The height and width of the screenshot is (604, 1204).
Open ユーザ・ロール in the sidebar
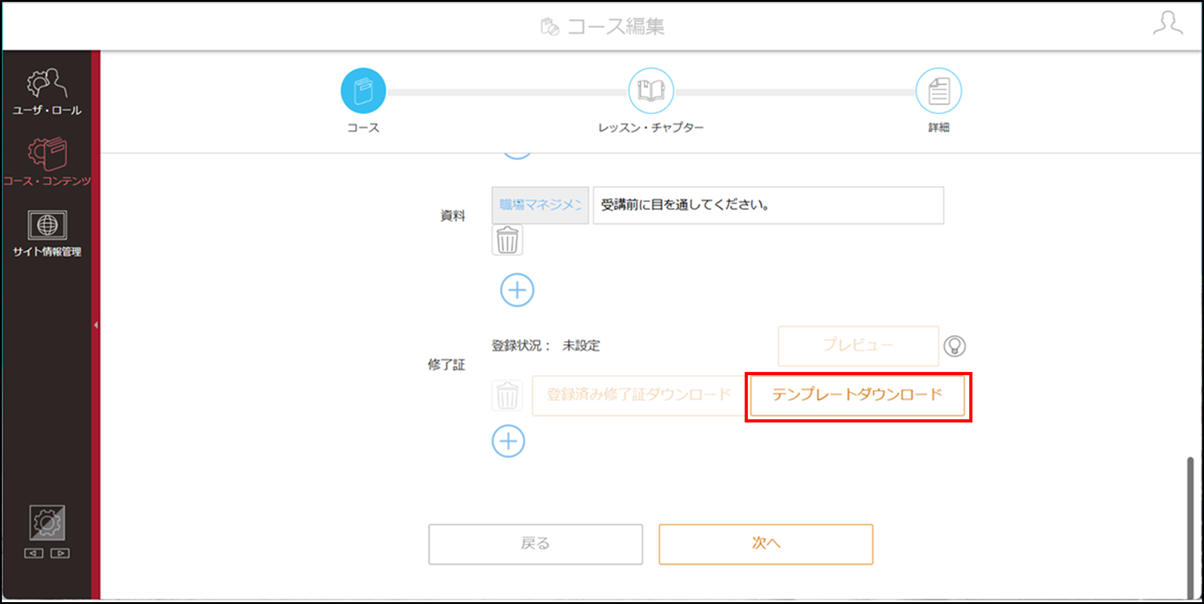(47, 92)
